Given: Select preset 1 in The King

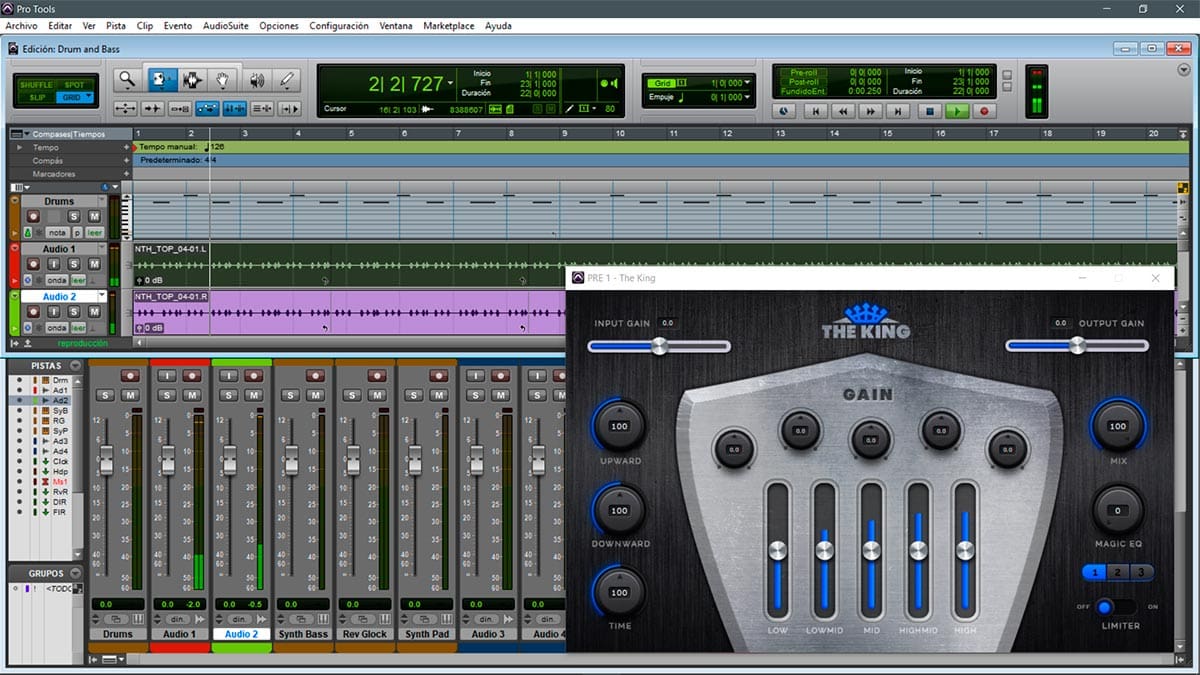Looking at the screenshot, I should pos(1094,573).
